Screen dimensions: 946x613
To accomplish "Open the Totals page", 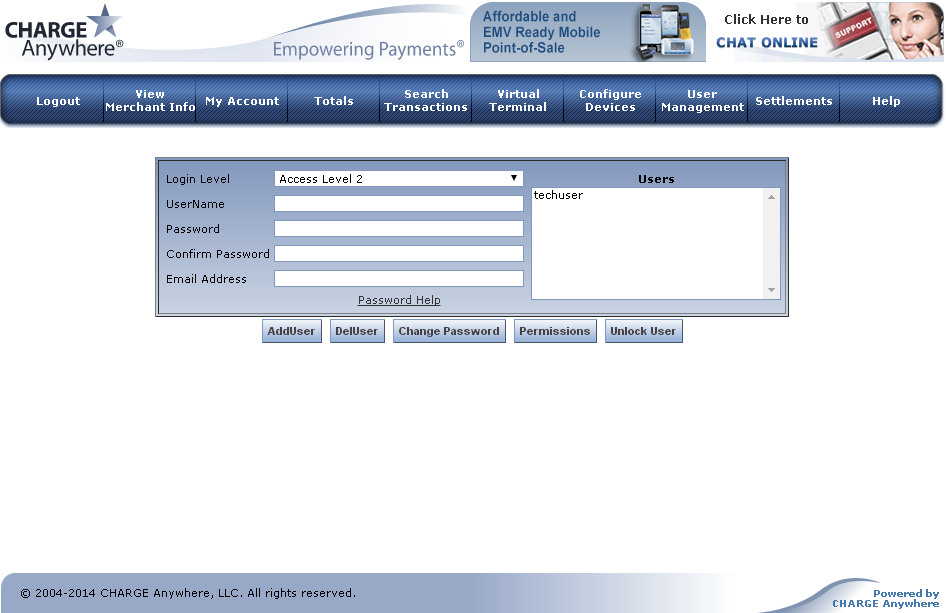I will pyautogui.click(x=334, y=101).
